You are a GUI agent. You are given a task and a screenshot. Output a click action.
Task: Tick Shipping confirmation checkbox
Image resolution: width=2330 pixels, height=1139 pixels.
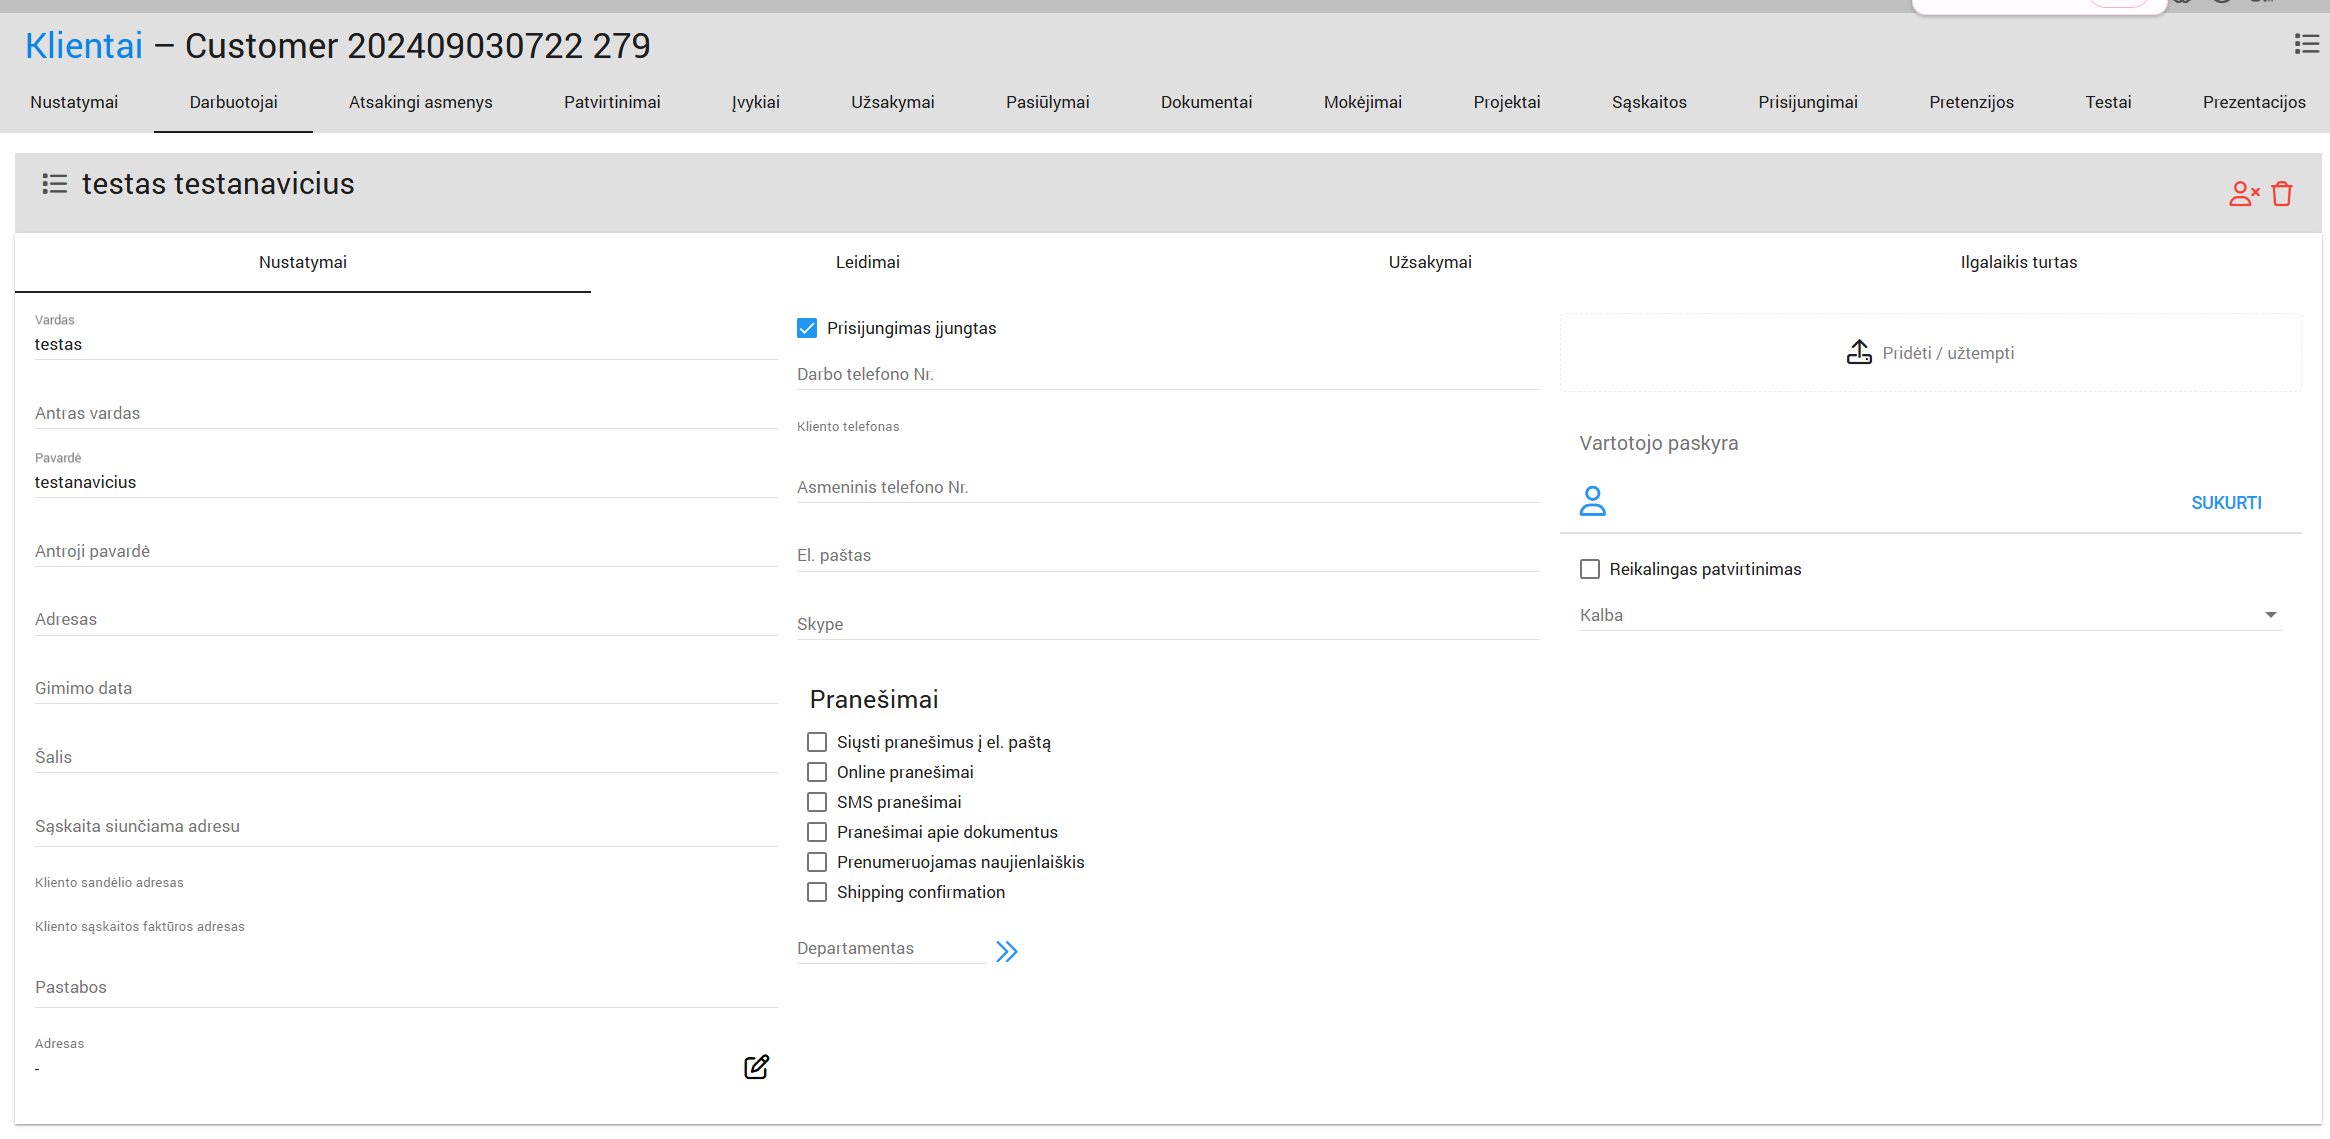click(x=817, y=892)
